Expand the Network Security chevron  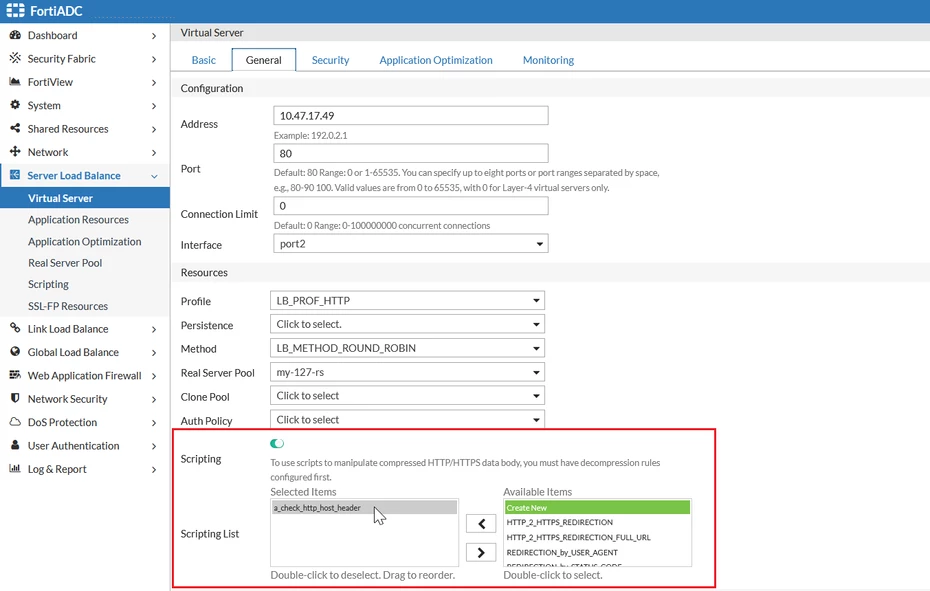(154, 399)
